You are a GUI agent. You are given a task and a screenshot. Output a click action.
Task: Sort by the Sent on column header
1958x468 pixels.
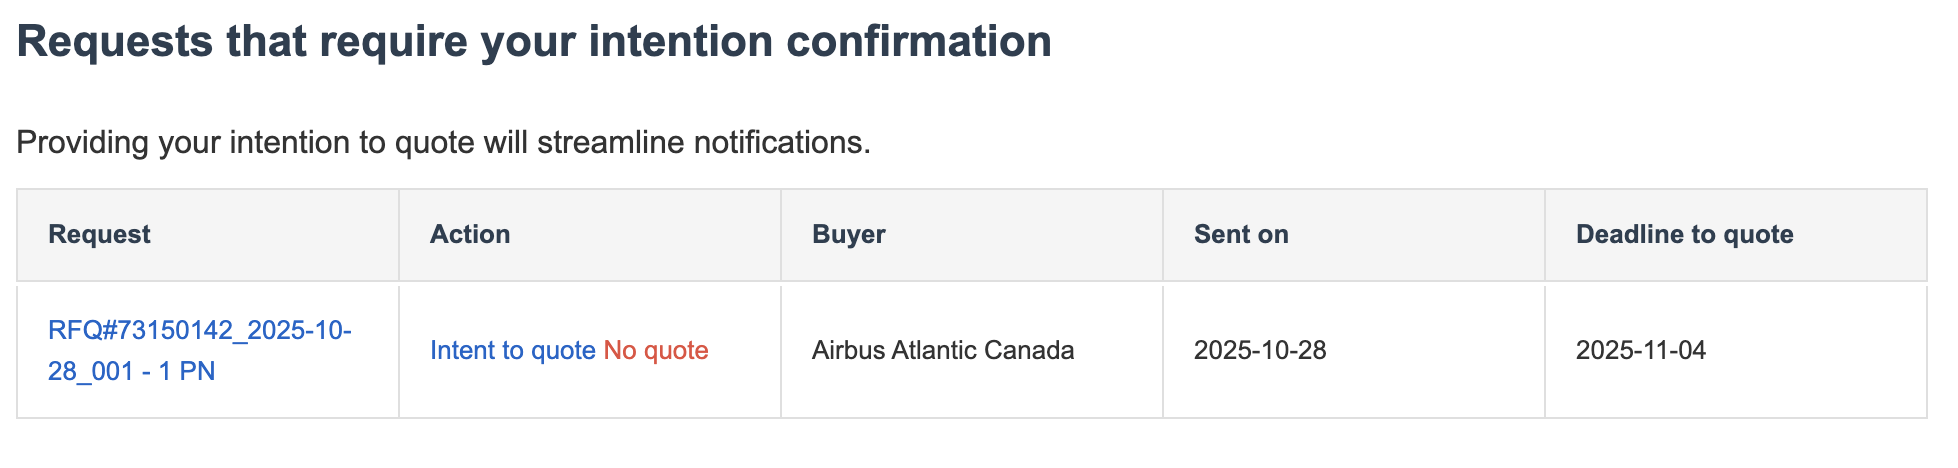point(1241,235)
